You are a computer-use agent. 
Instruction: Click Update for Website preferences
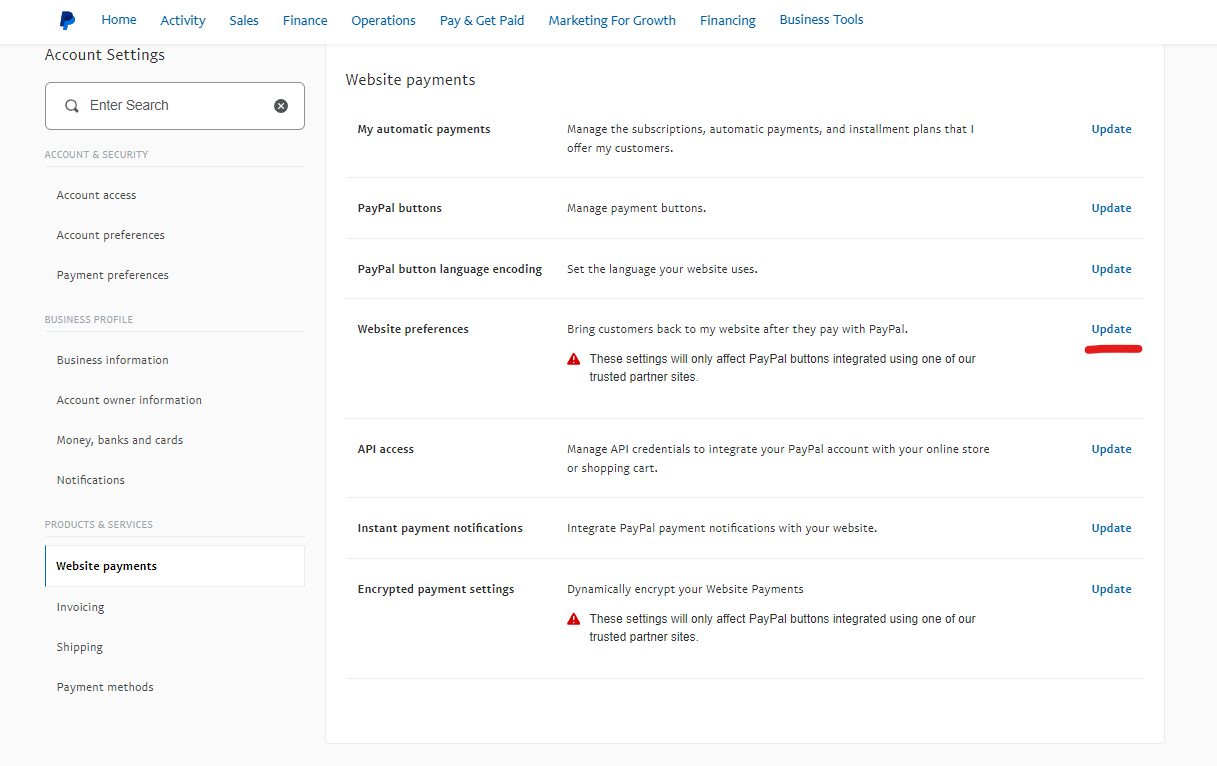[x=1111, y=329]
